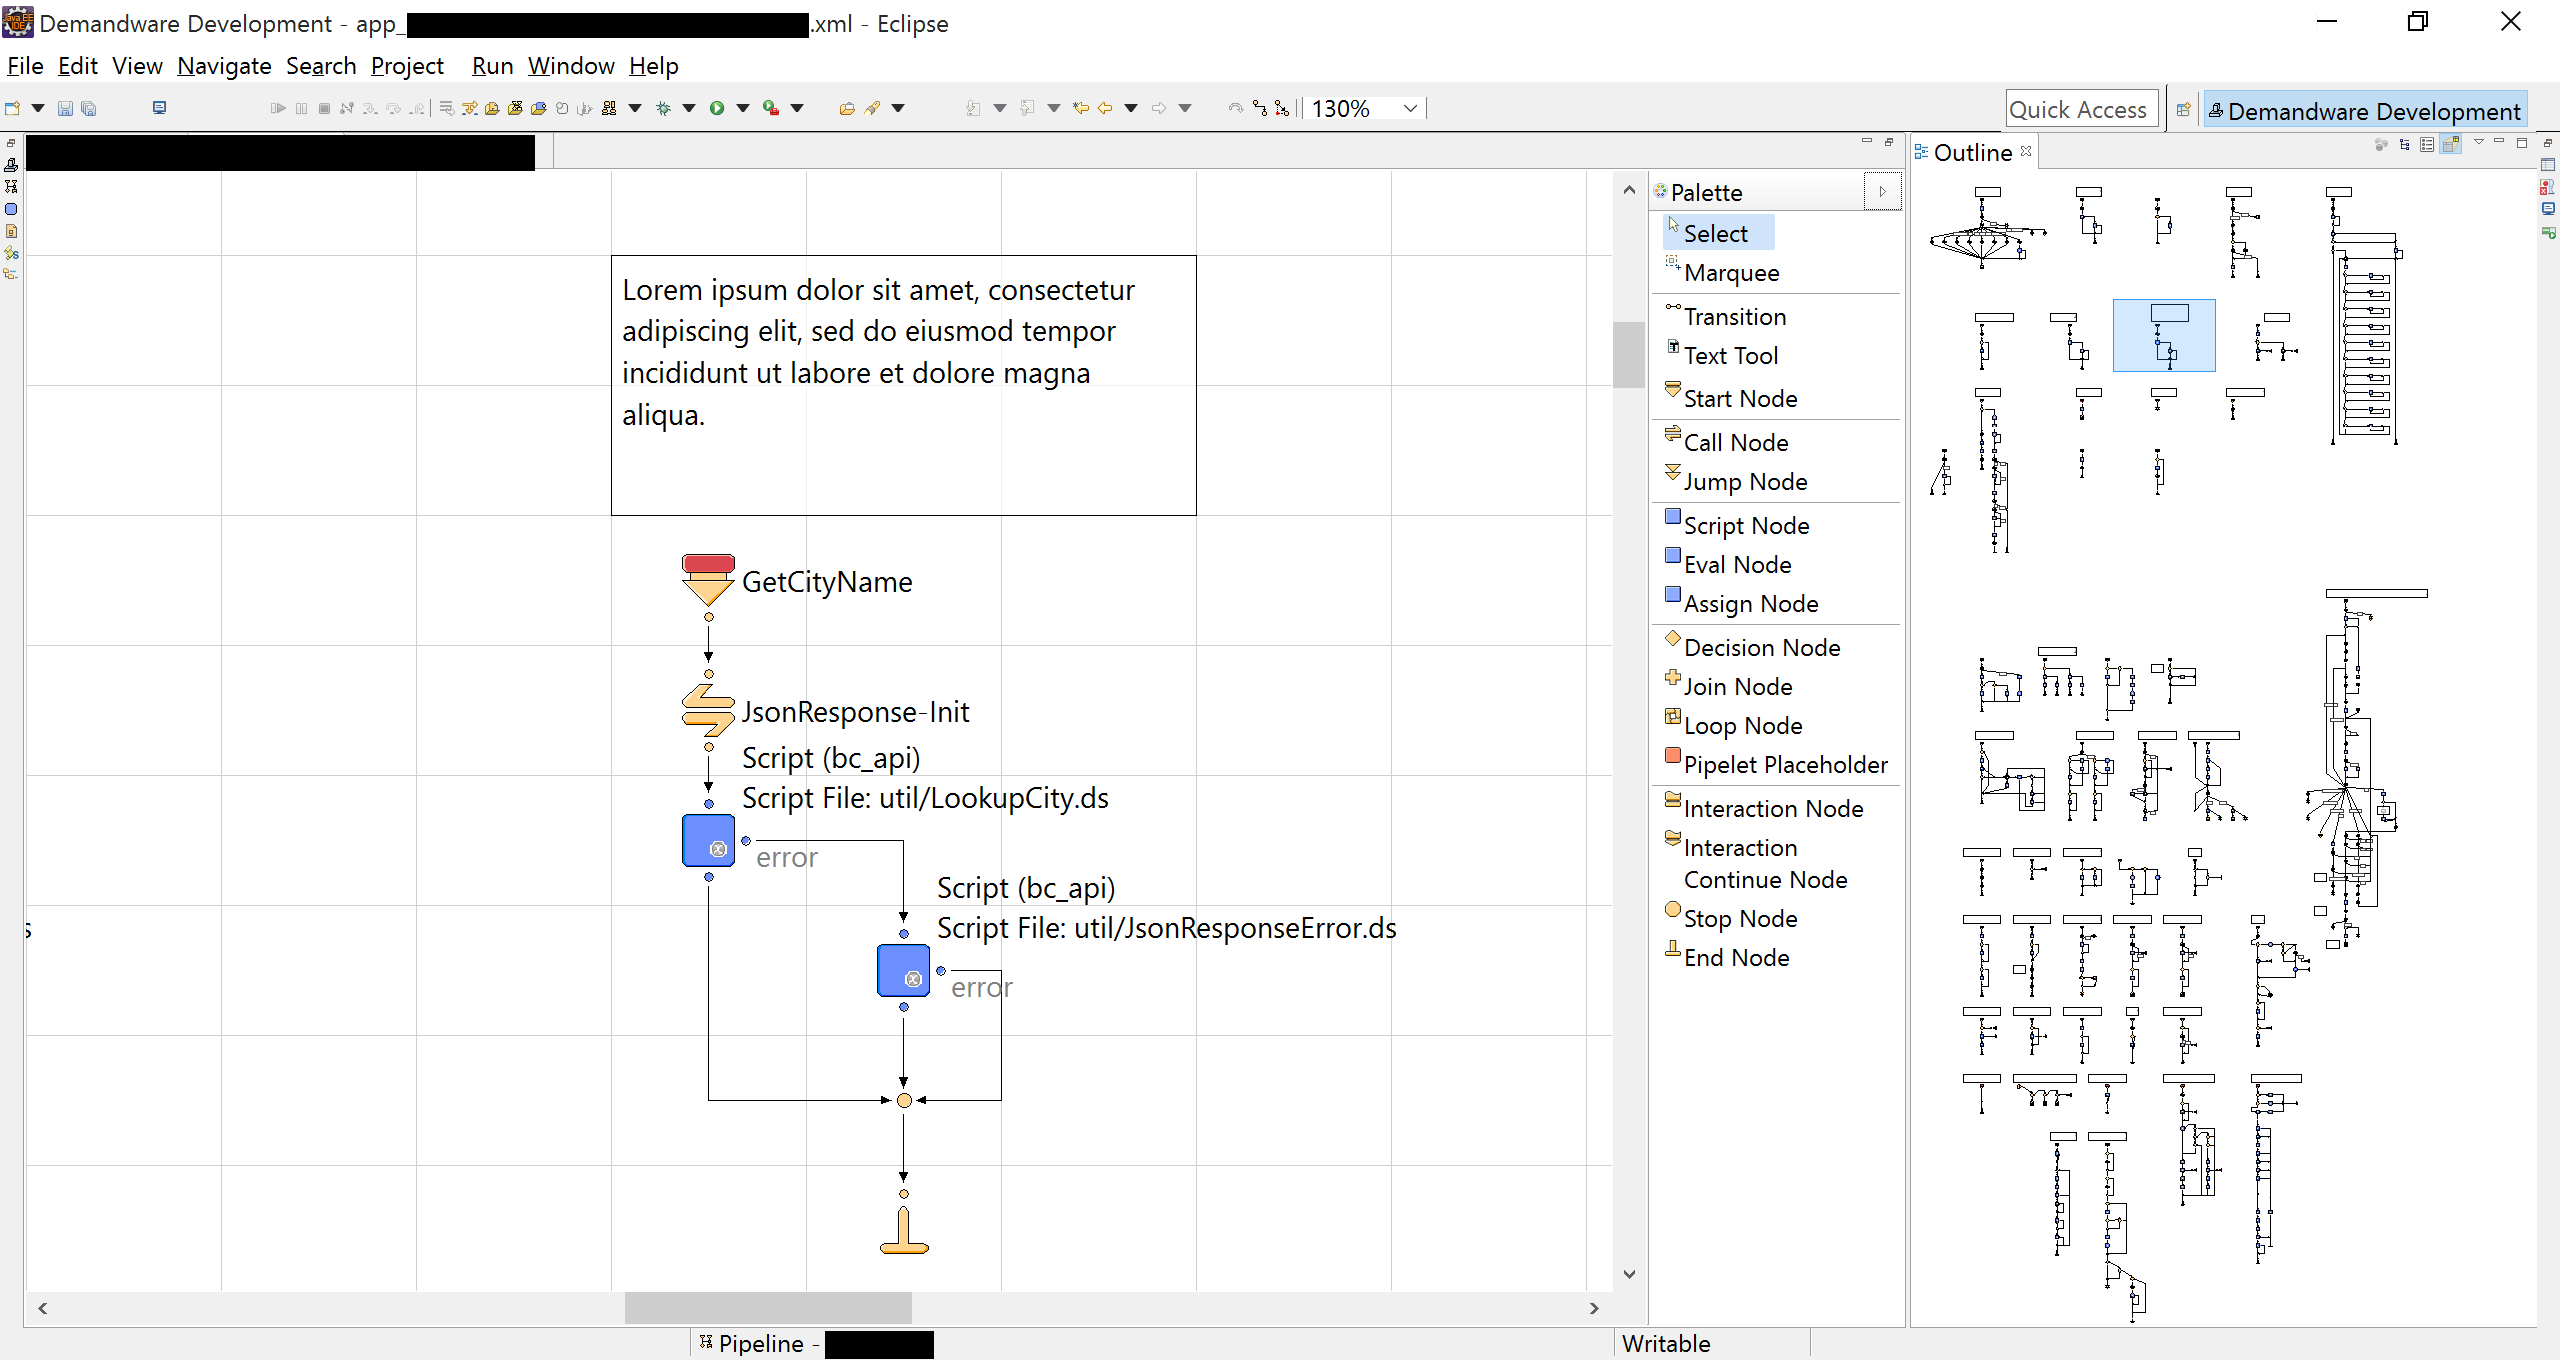Toggle the Select tool in the palette
The height and width of the screenshot is (1360, 2560).
[x=1716, y=232]
